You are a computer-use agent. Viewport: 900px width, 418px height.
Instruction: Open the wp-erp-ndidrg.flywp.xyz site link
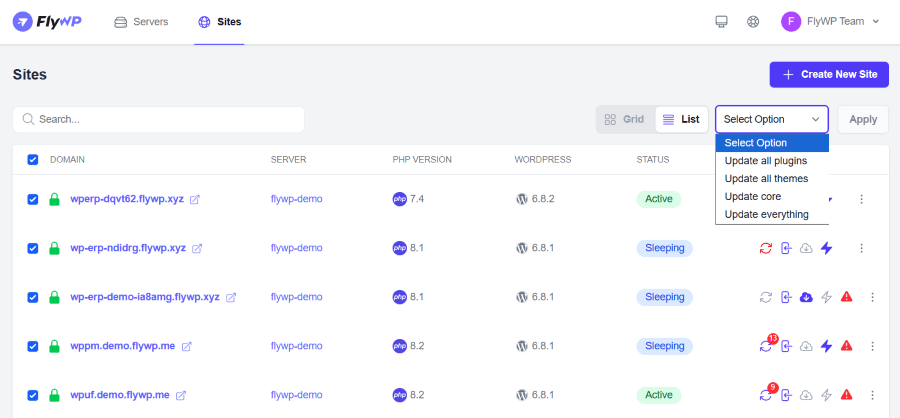128,248
